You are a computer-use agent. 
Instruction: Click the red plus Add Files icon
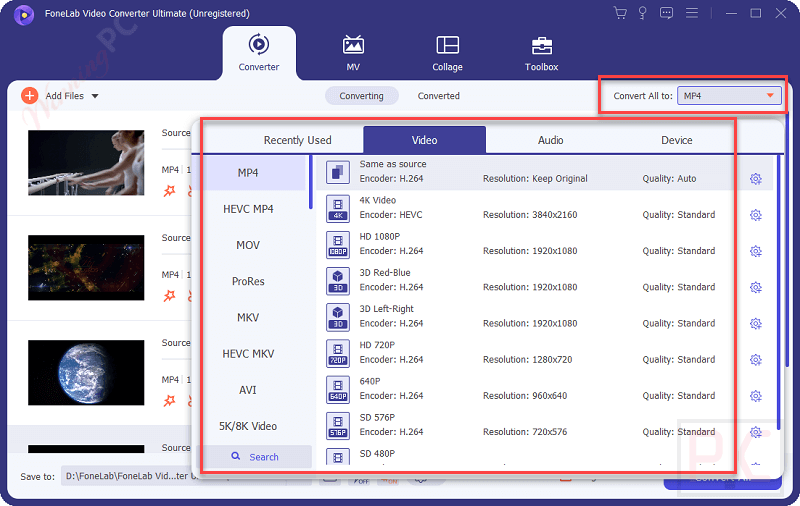(30, 96)
